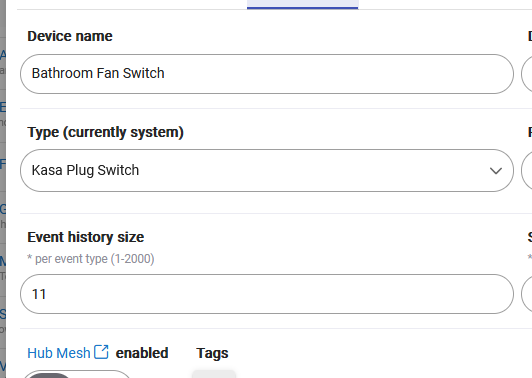Click the dimmed sidebar link starting with A
This screenshot has height=378, width=532.
[3, 55]
